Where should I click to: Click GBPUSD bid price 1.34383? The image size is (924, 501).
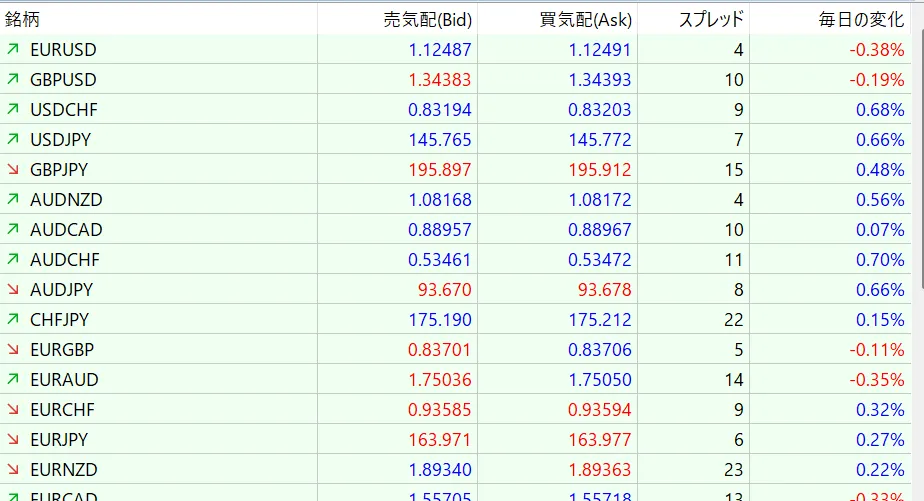[x=440, y=80]
